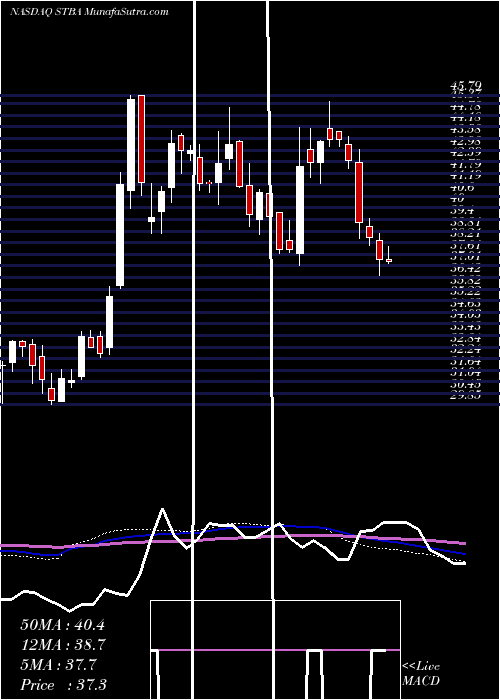This screenshot has width=500, height=700.
Task: Click the NASDAQ STBA MunafaSutra.com title text
Action: pos(89,12)
